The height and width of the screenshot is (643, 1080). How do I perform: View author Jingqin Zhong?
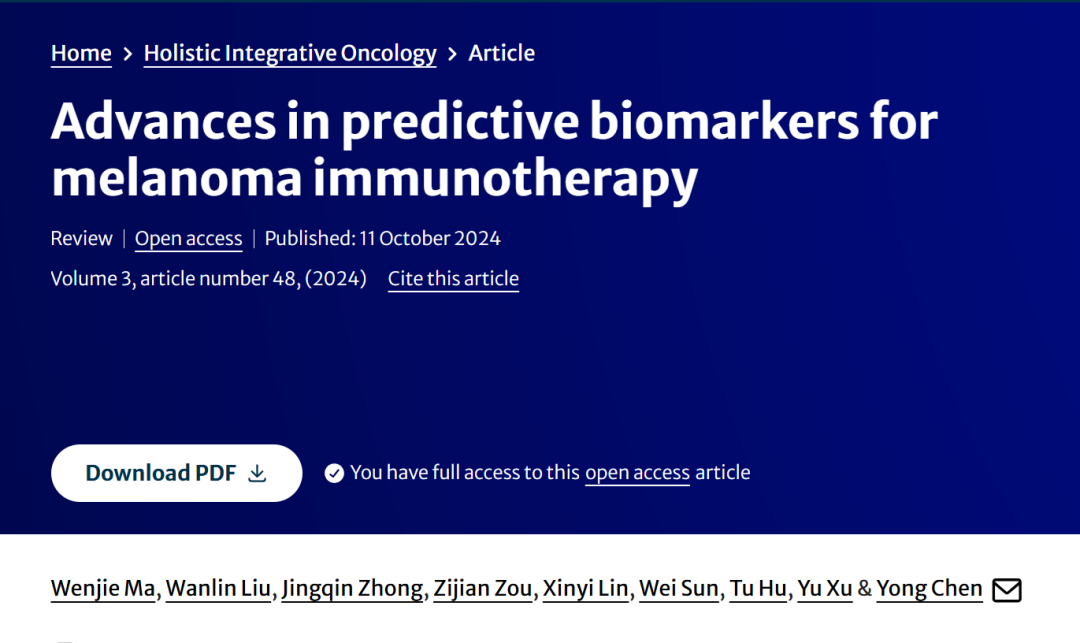coord(353,589)
